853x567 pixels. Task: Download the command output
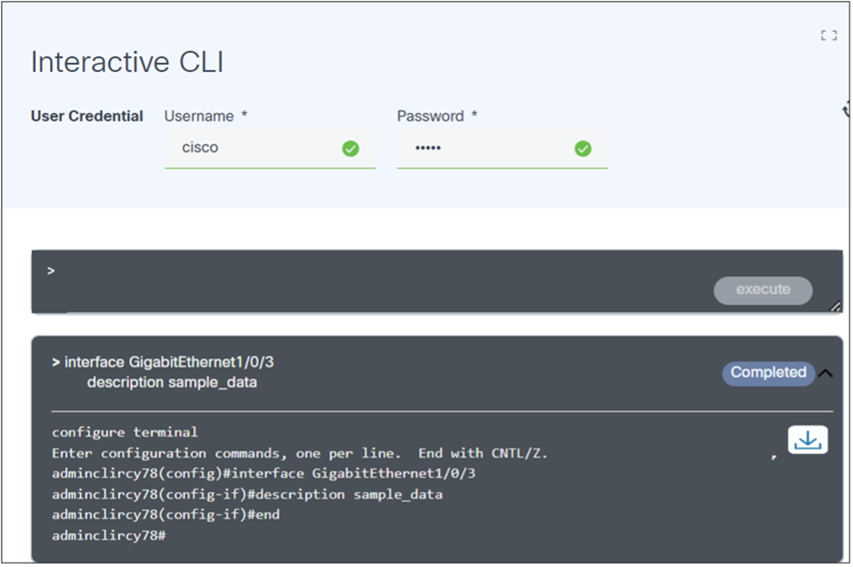[807, 440]
